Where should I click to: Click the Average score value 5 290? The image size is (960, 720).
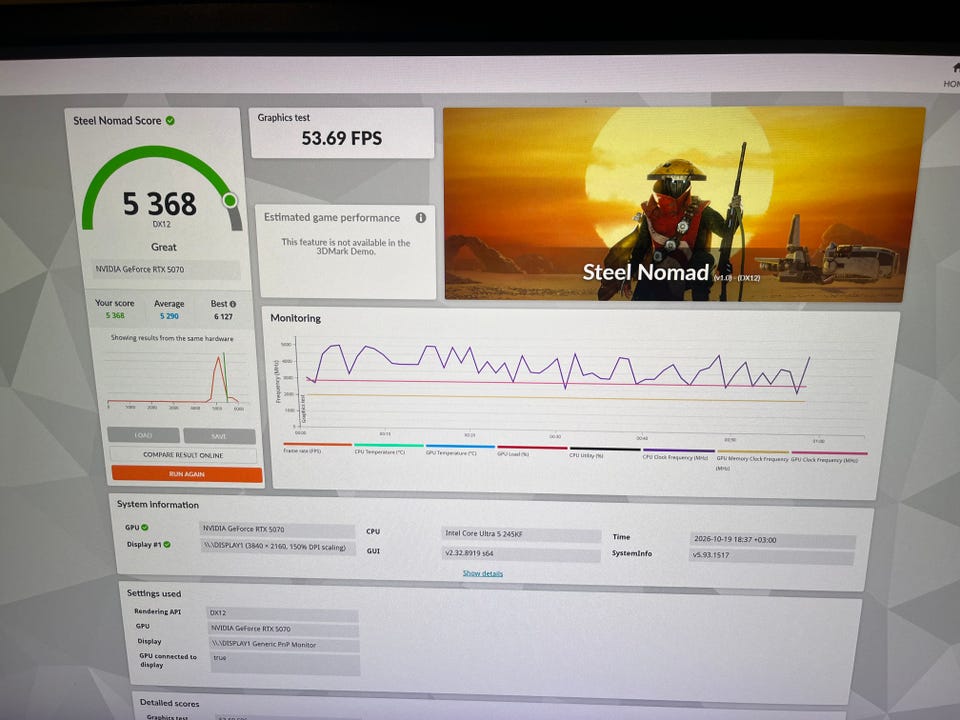169,316
